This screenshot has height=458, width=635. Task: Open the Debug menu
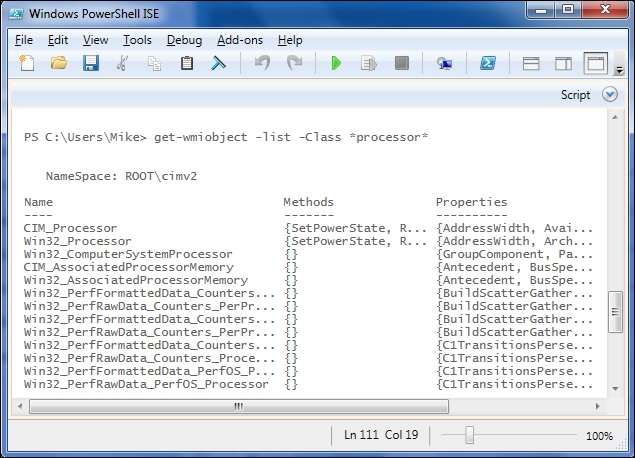(x=184, y=40)
